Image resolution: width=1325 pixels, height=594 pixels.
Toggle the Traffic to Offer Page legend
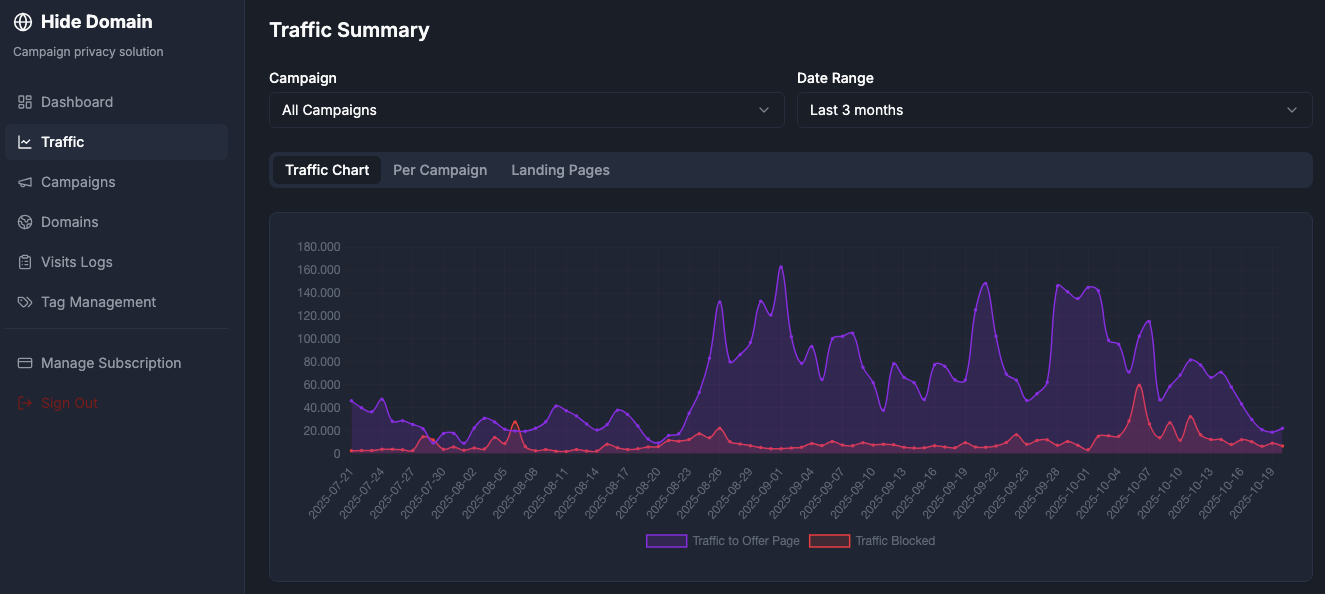tap(722, 541)
